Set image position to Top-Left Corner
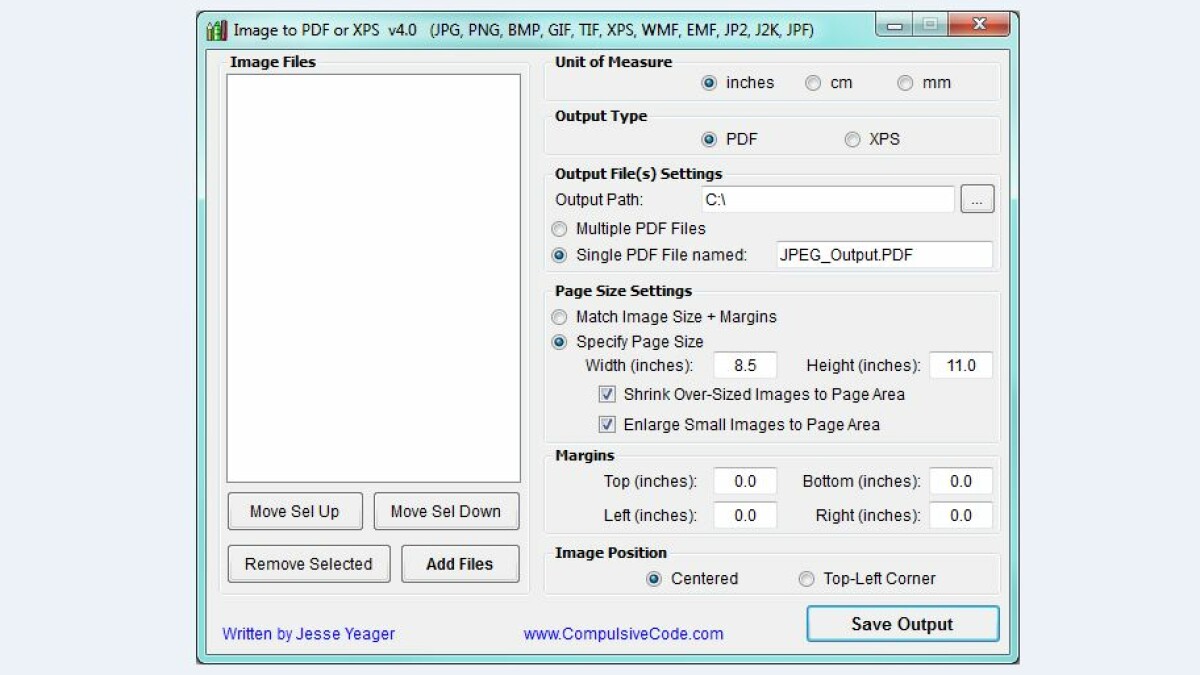Viewport: 1200px width, 675px height. 806,579
